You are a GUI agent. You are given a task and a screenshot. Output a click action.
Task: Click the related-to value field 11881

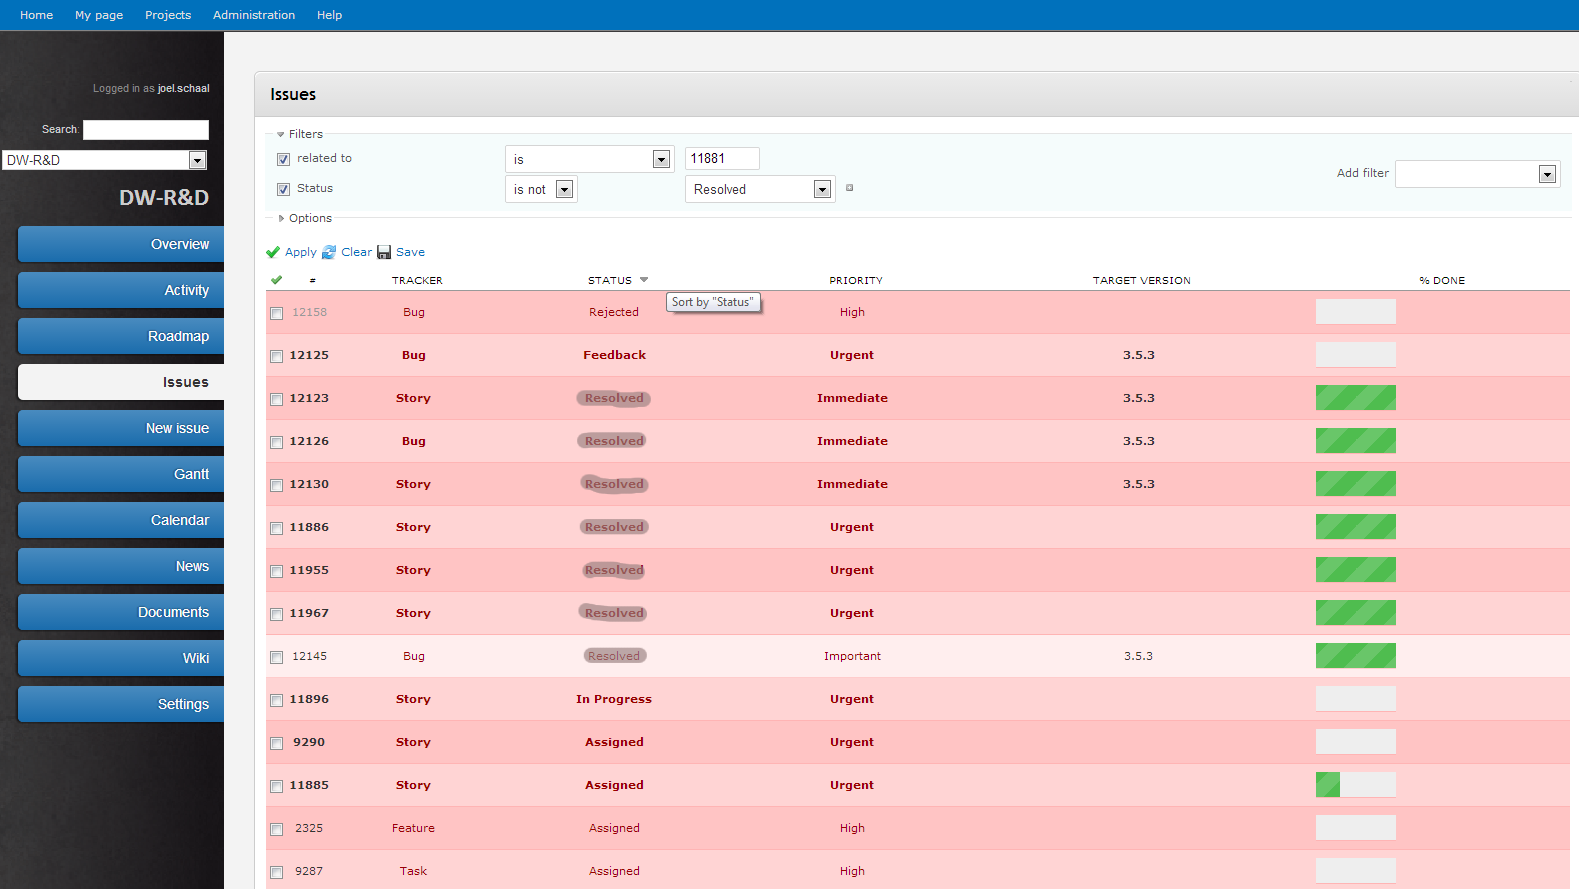[x=722, y=158]
